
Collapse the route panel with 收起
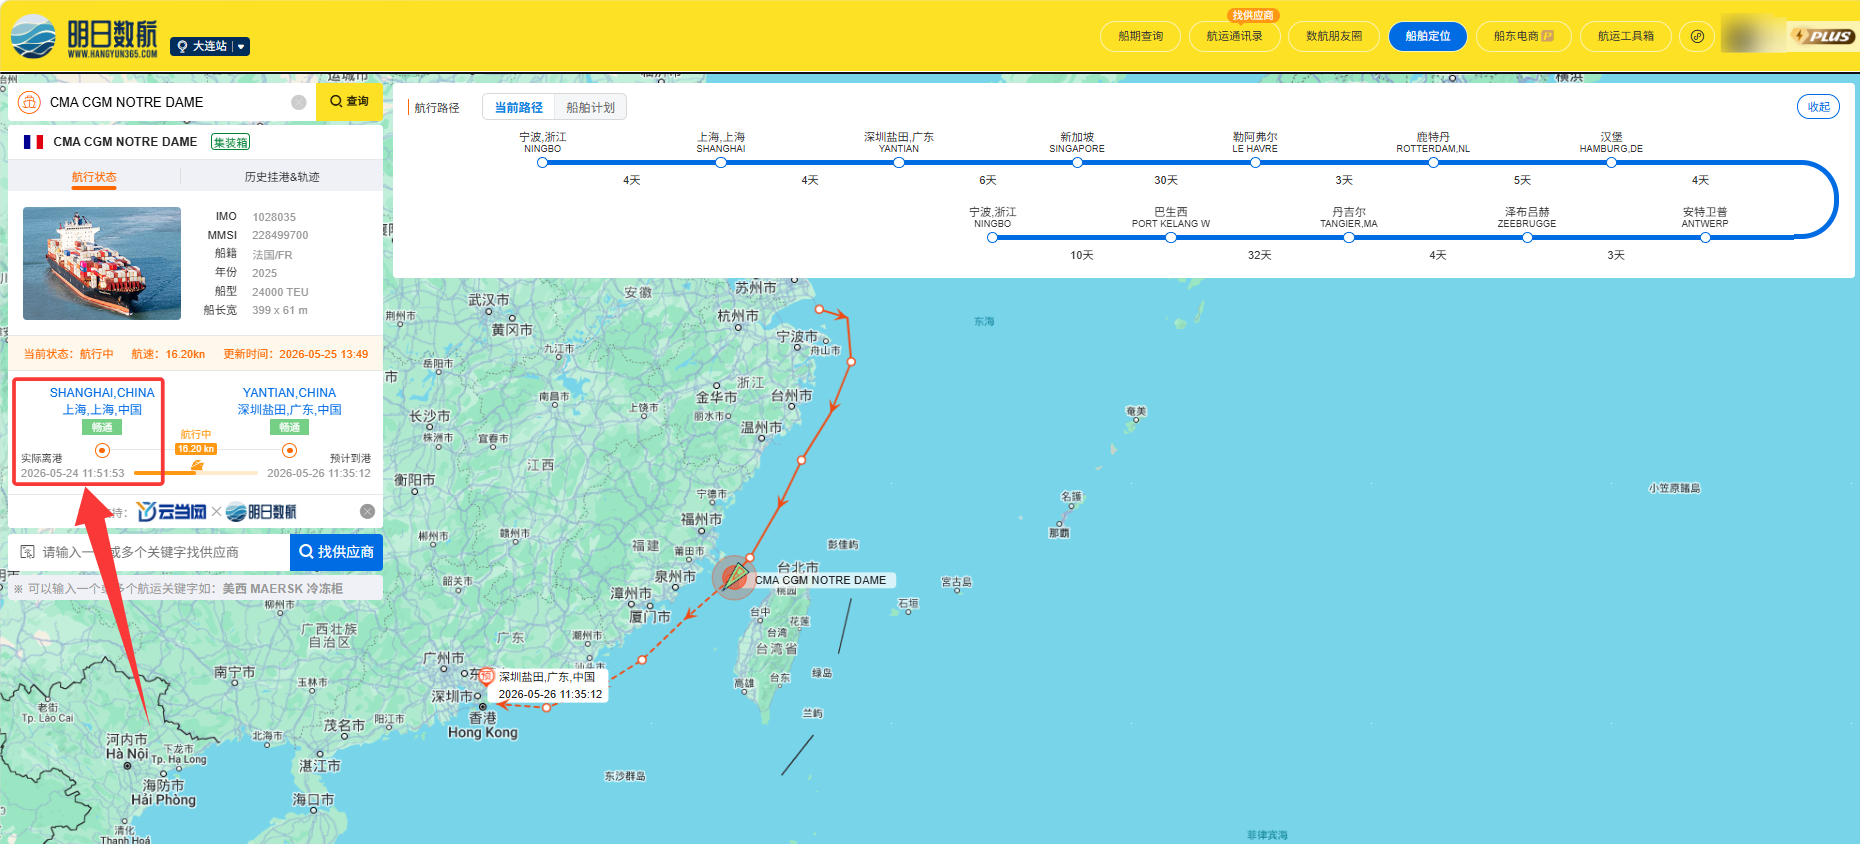[1818, 107]
